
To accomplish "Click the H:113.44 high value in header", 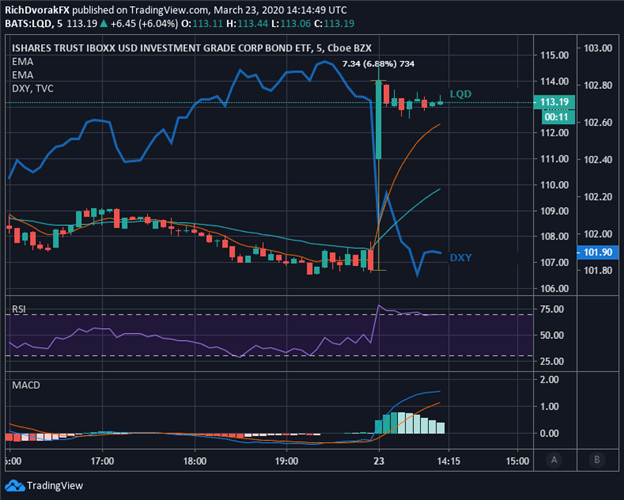I will coord(247,23).
